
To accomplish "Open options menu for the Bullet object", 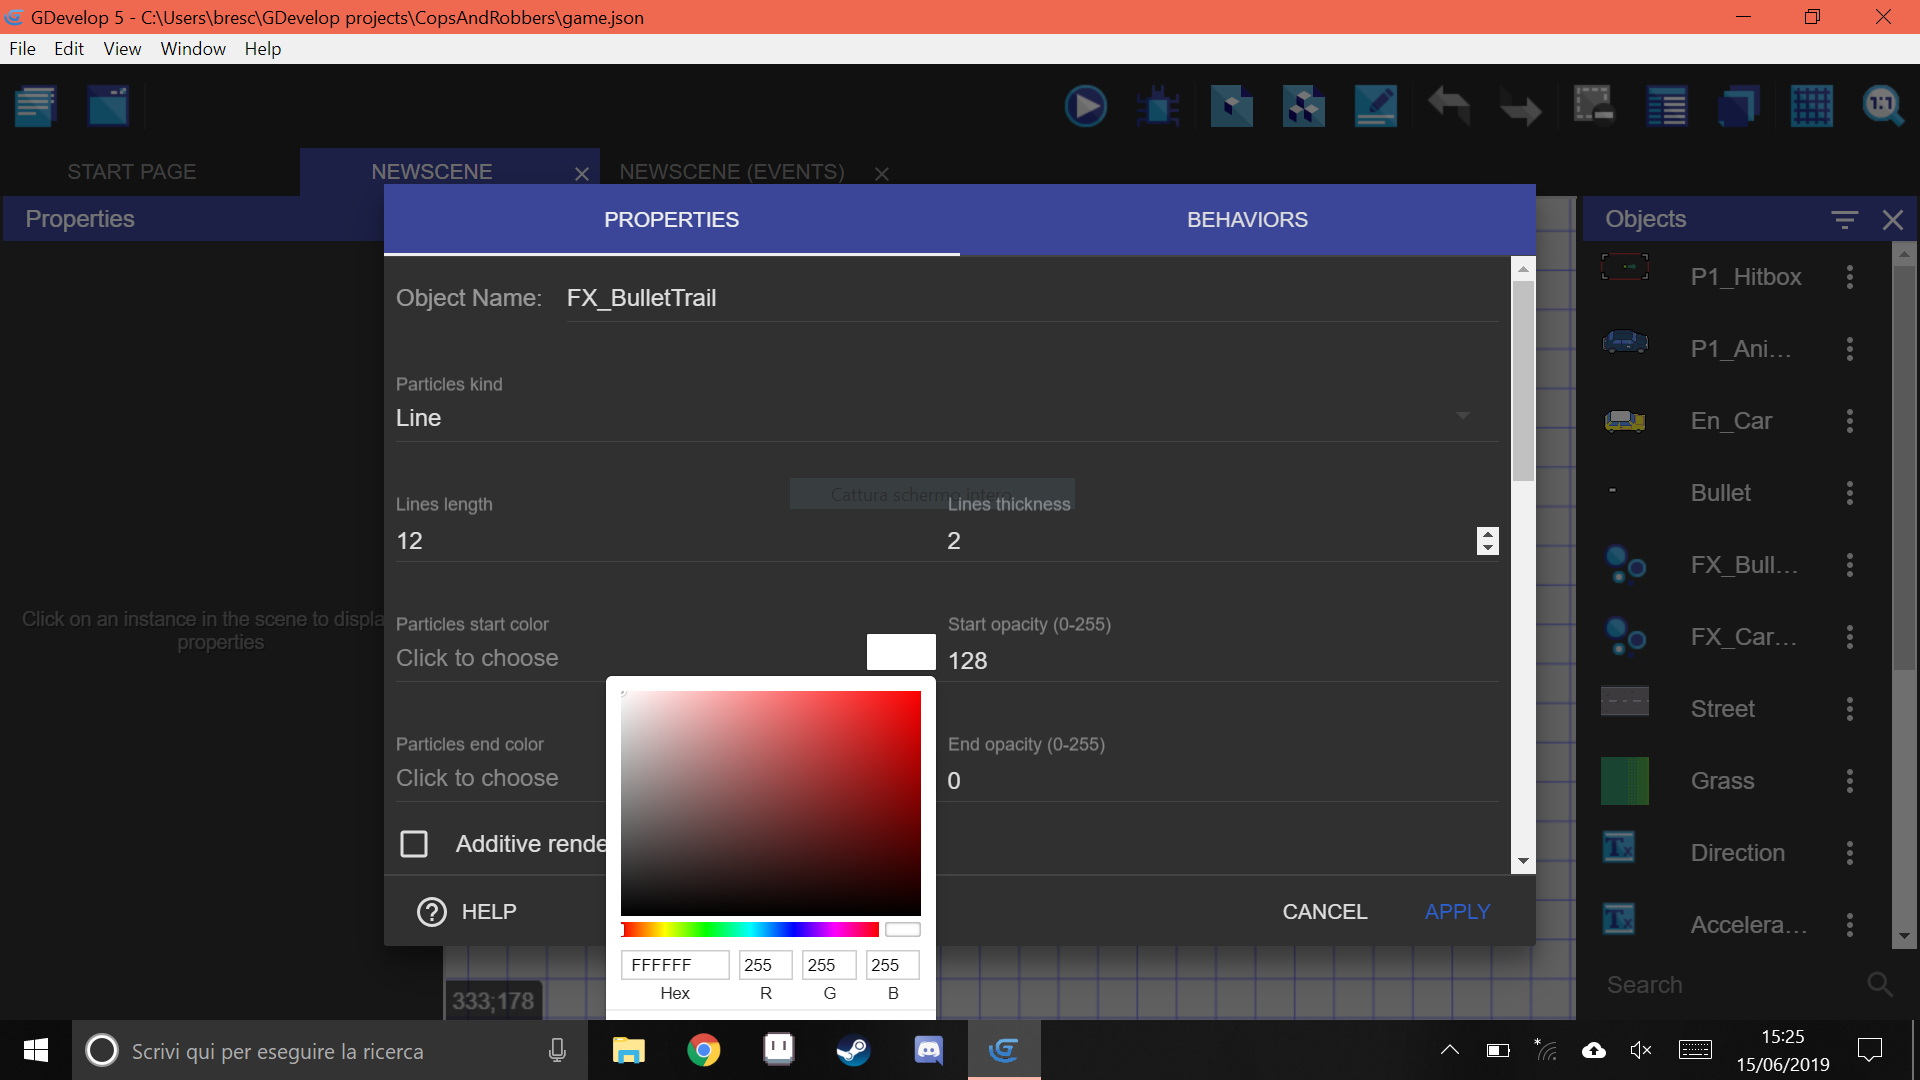I will [x=1849, y=493].
